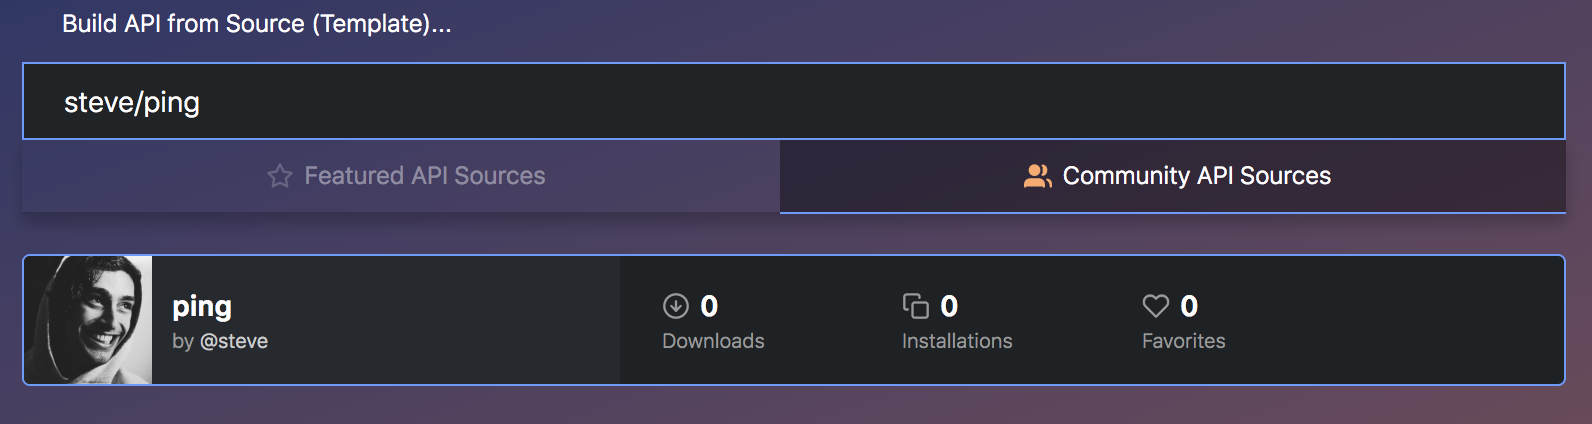Click the Favorites heart icon

1155,306
